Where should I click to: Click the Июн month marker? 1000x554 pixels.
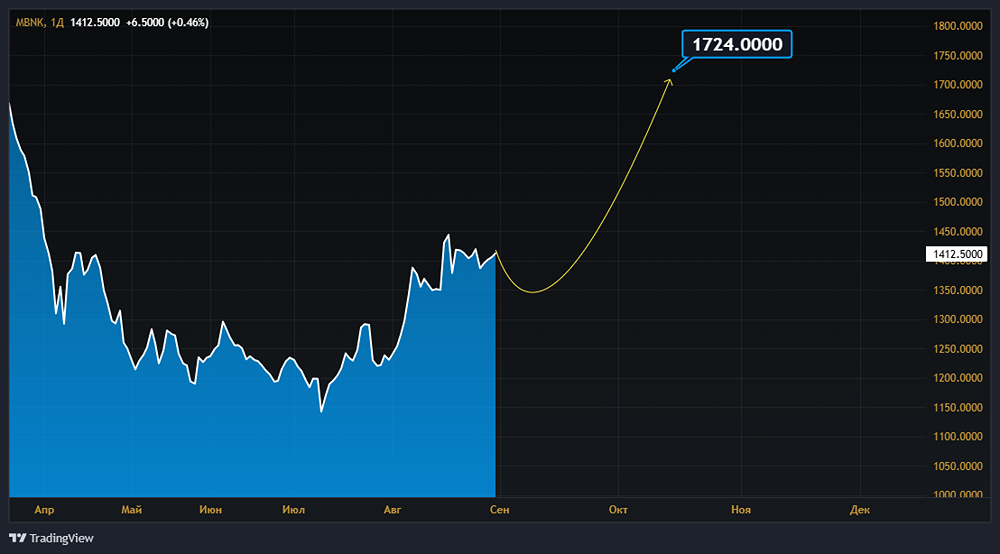(x=211, y=510)
